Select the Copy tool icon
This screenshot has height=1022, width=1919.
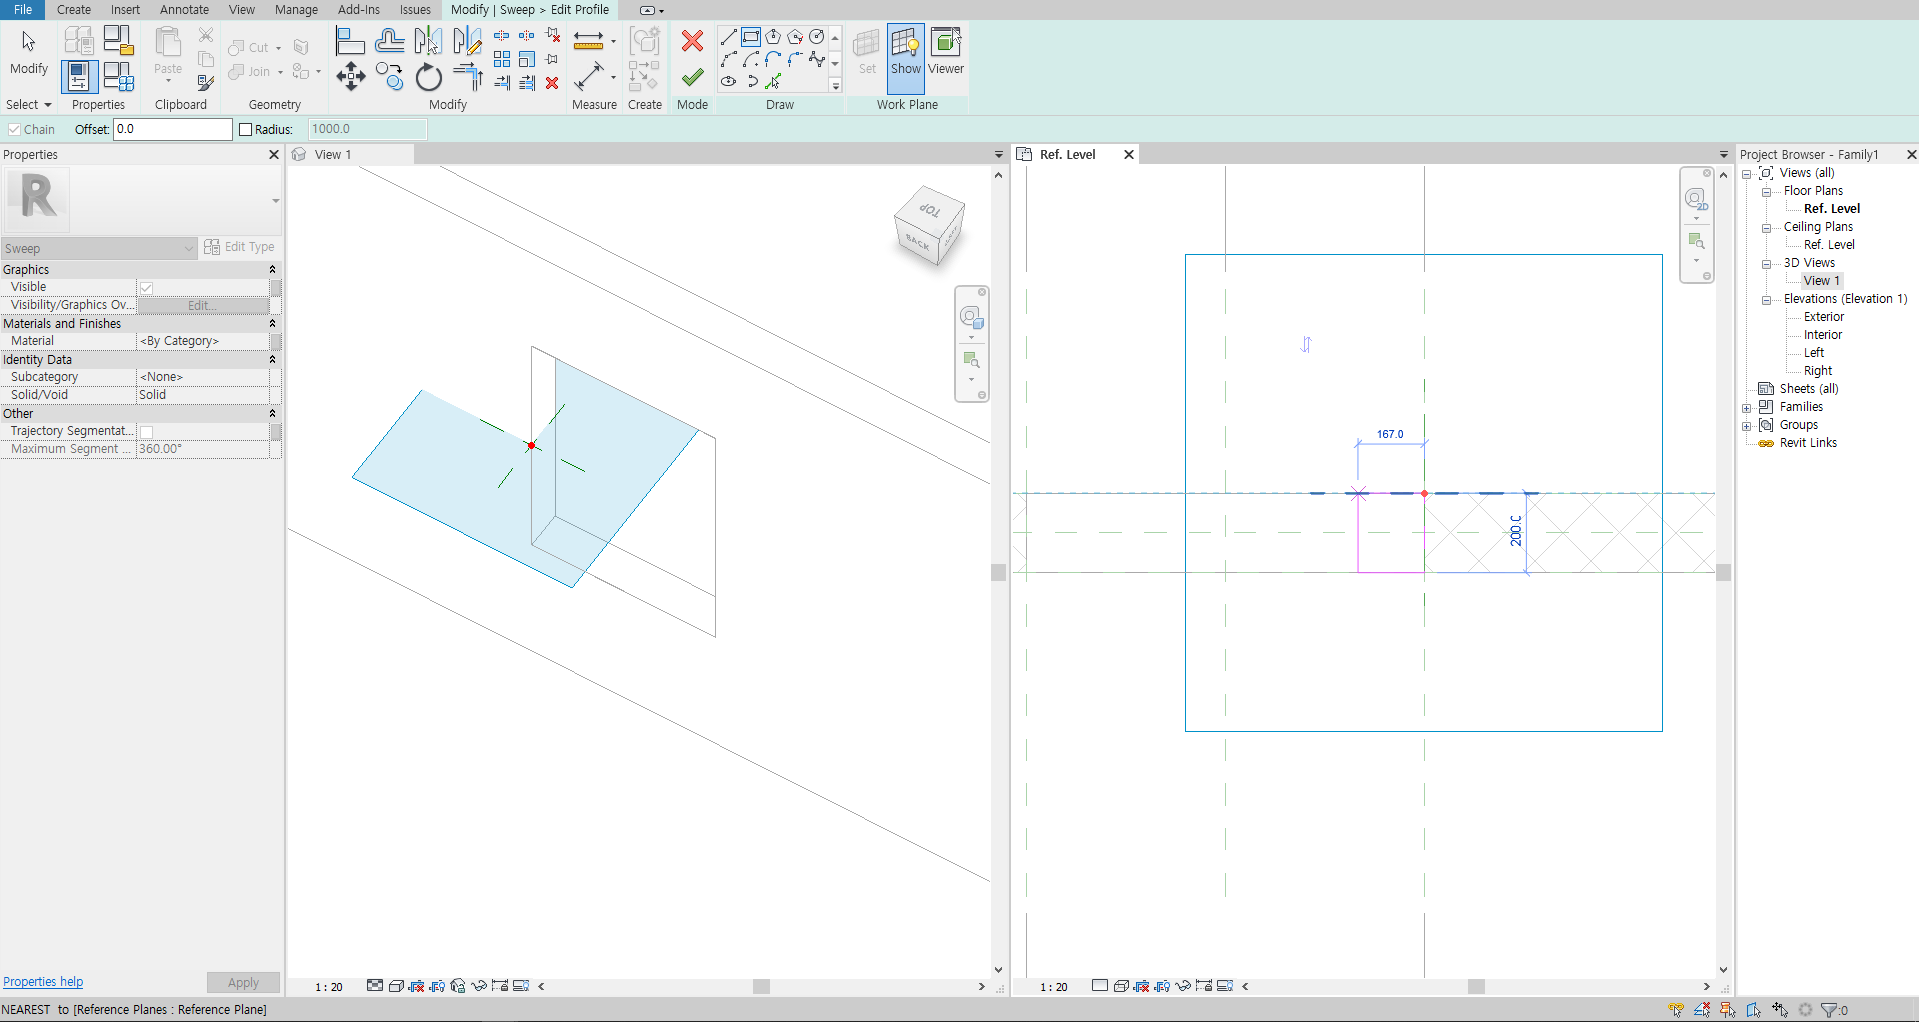390,77
